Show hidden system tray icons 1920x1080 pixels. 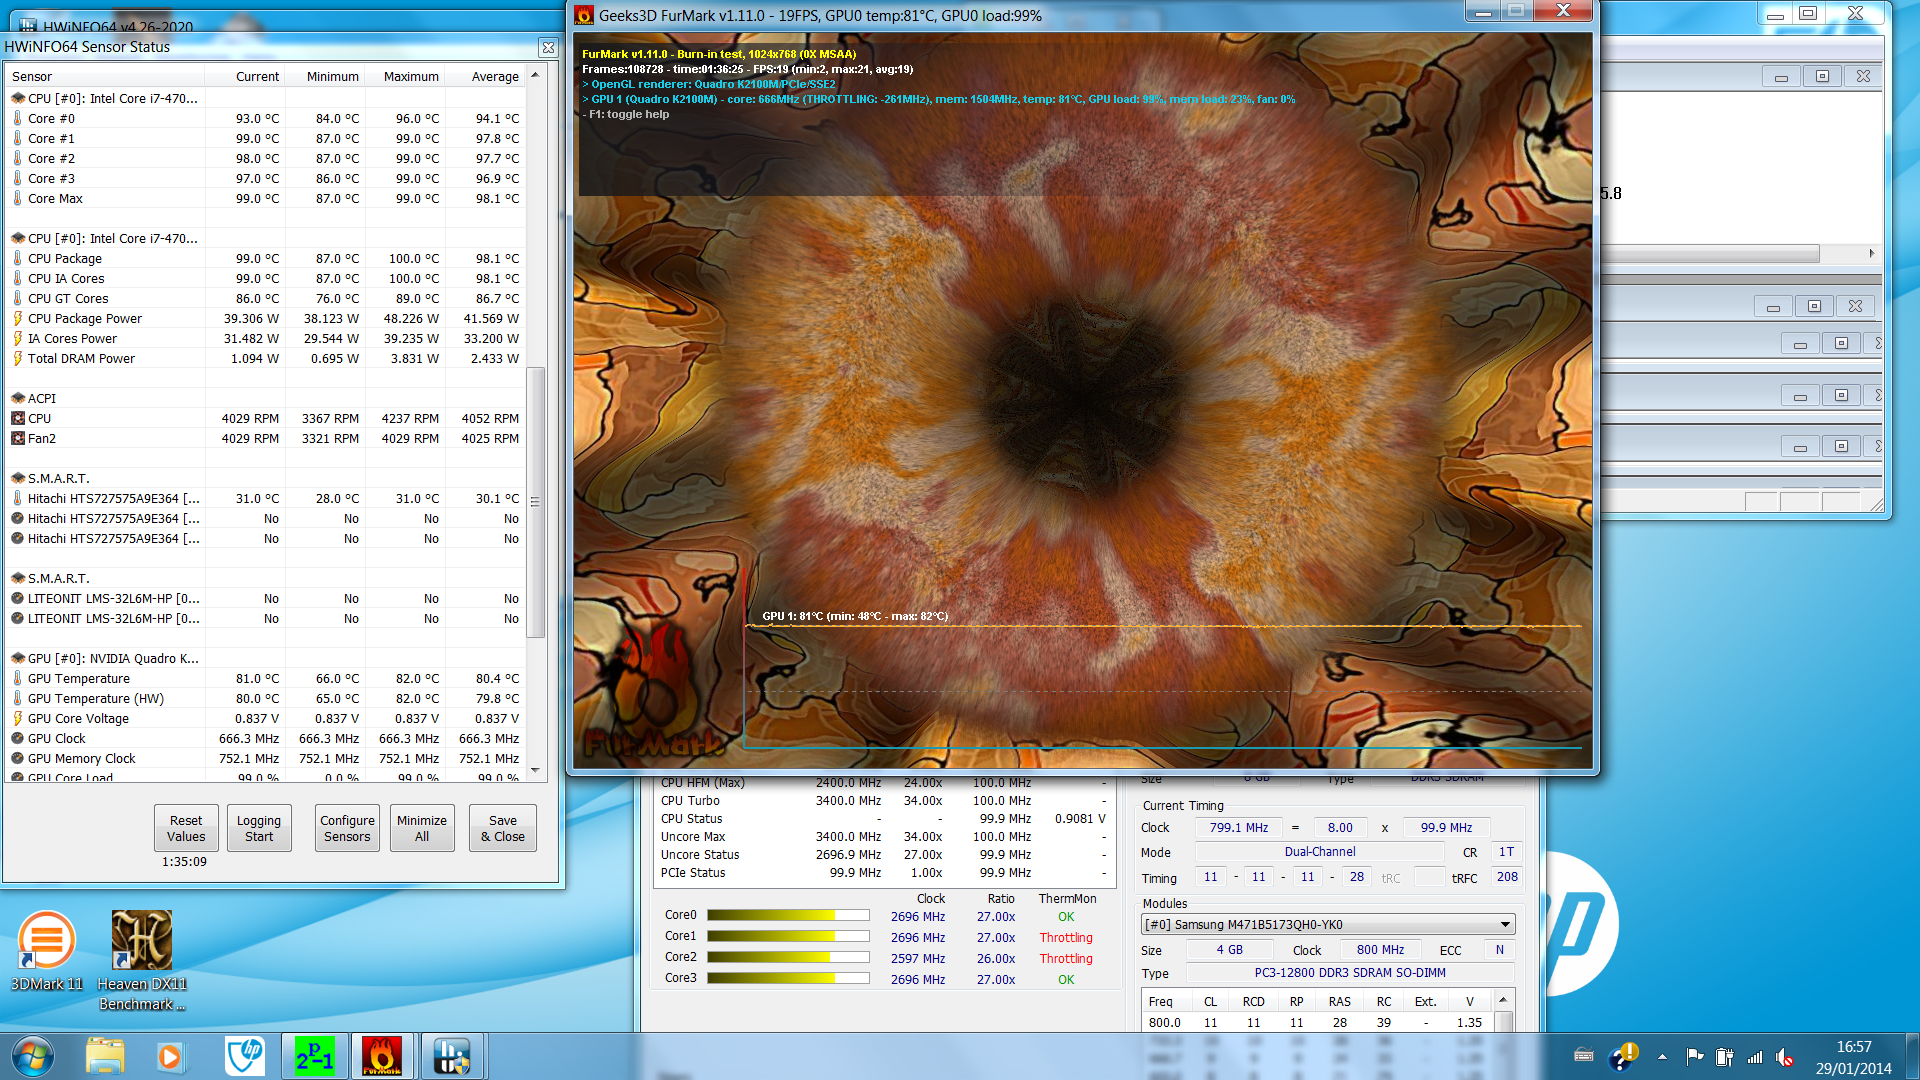1662,1057
